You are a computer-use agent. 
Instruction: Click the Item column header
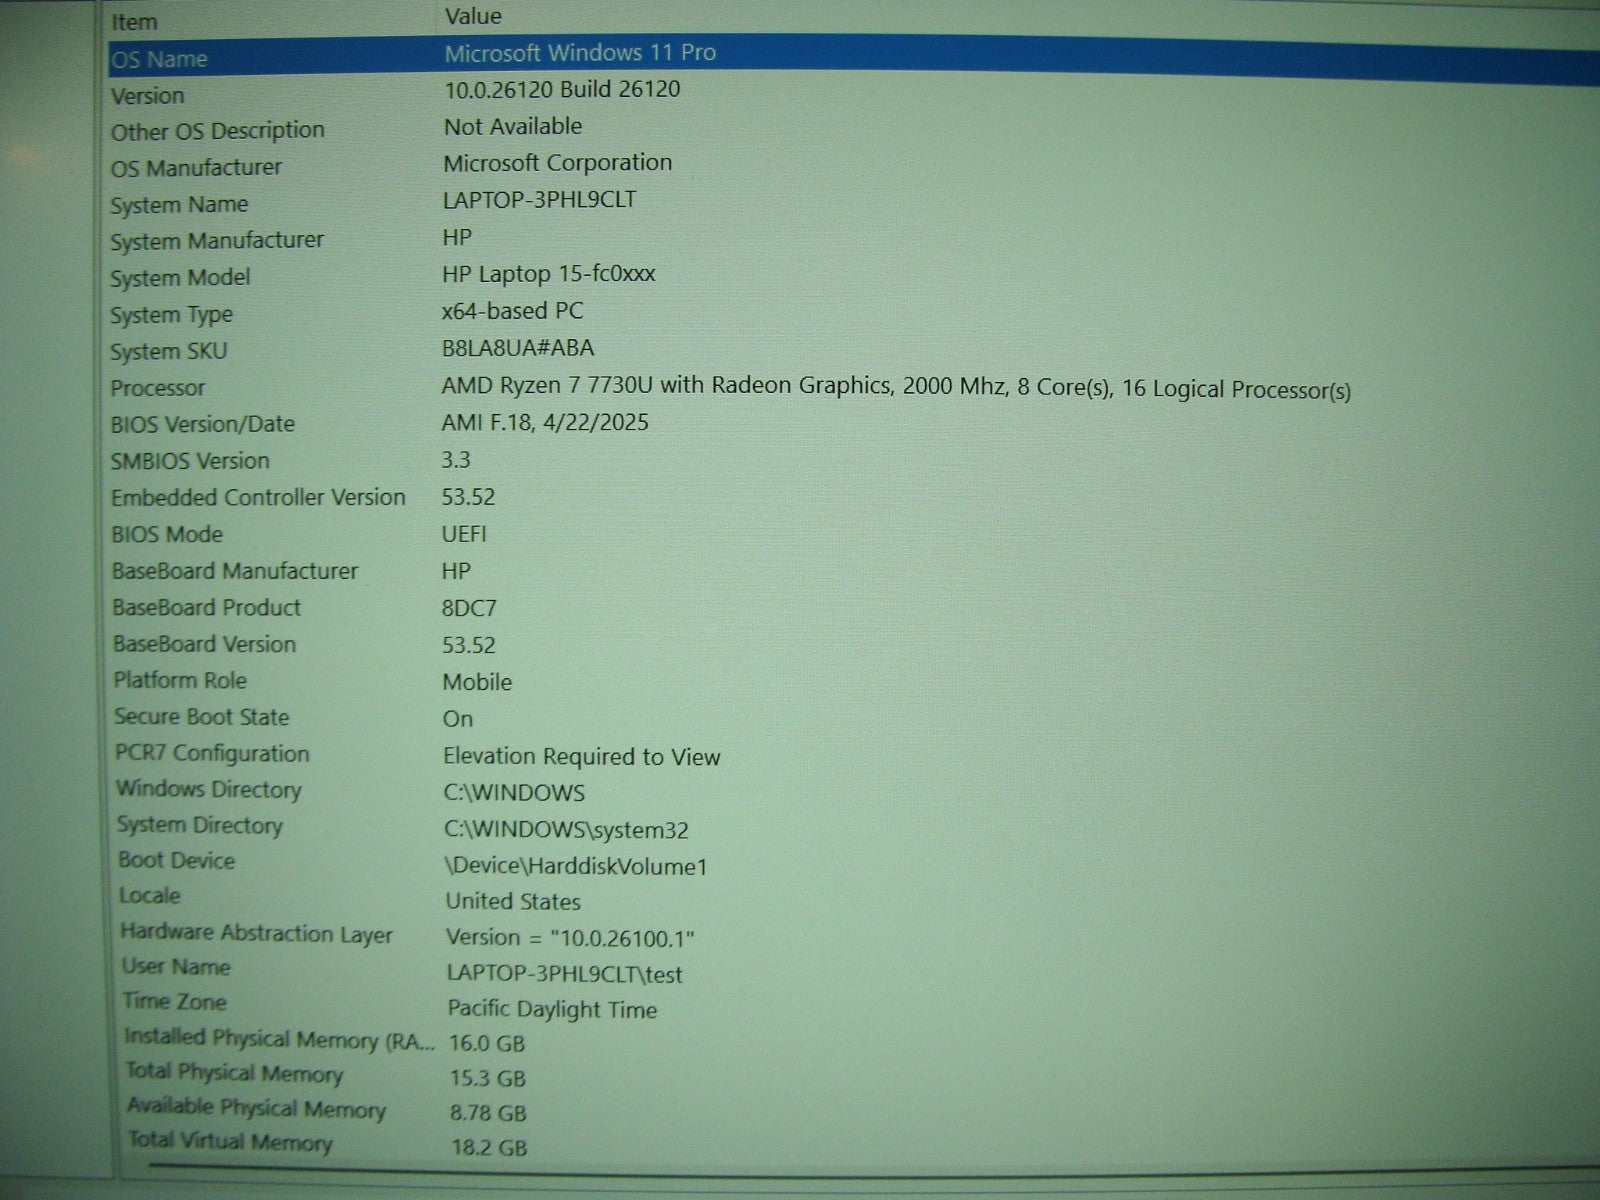click(x=134, y=21)
